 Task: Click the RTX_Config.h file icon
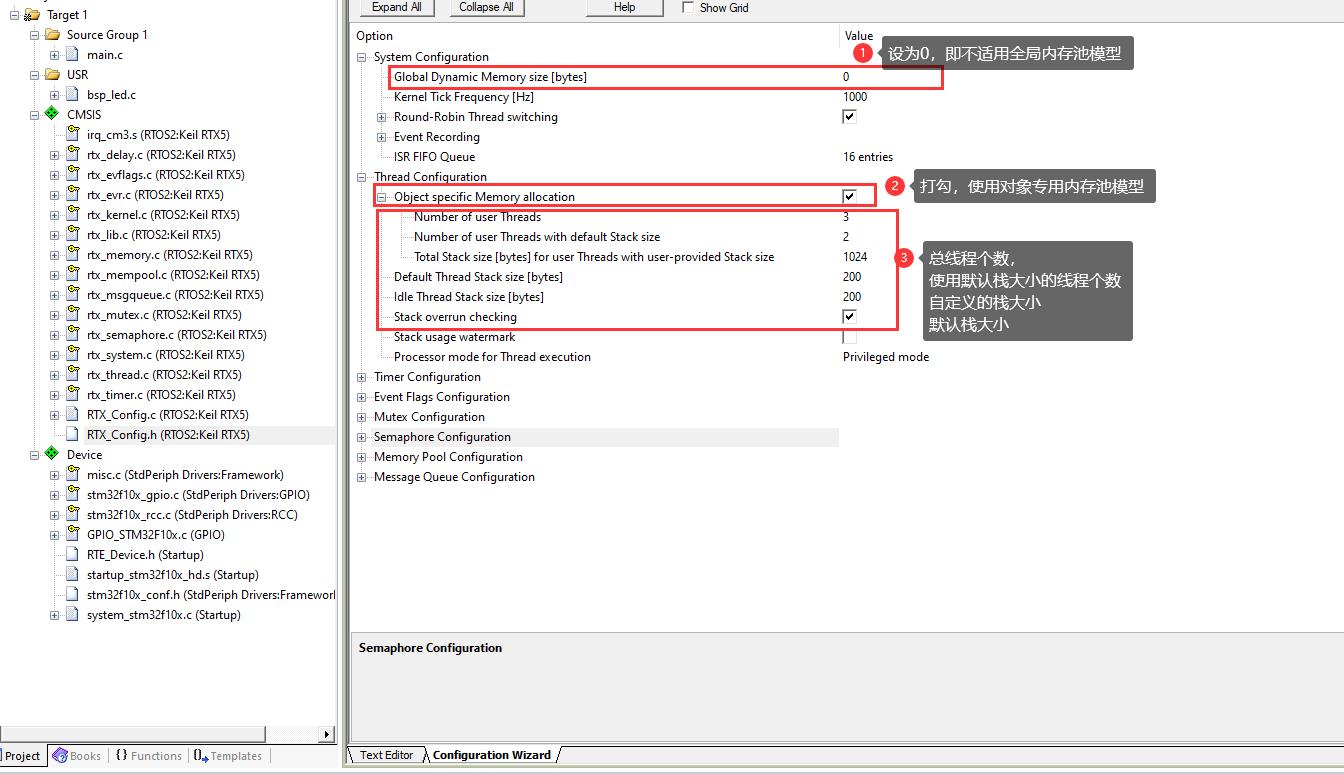coord(72,435)
